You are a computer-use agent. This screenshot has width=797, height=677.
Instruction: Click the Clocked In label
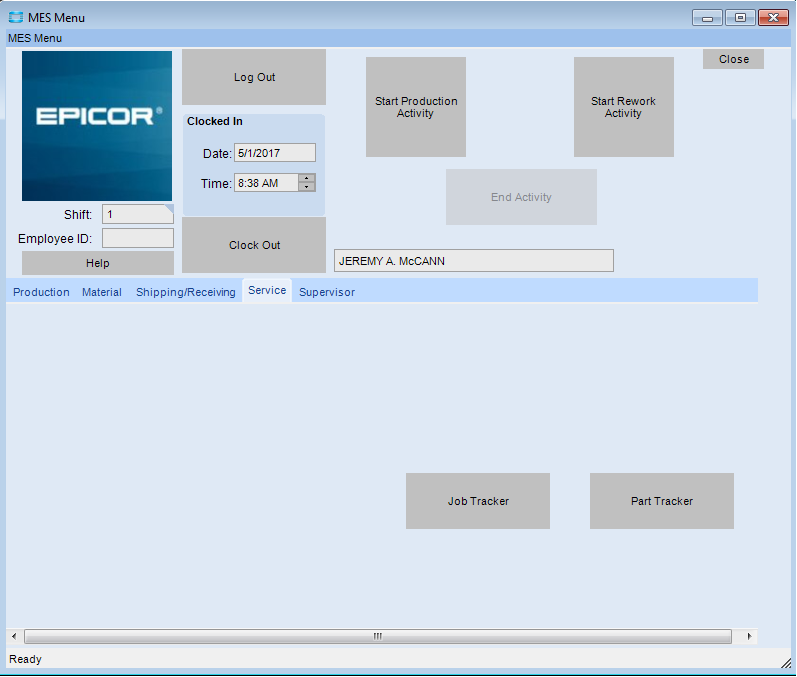[x=214, y=121]
